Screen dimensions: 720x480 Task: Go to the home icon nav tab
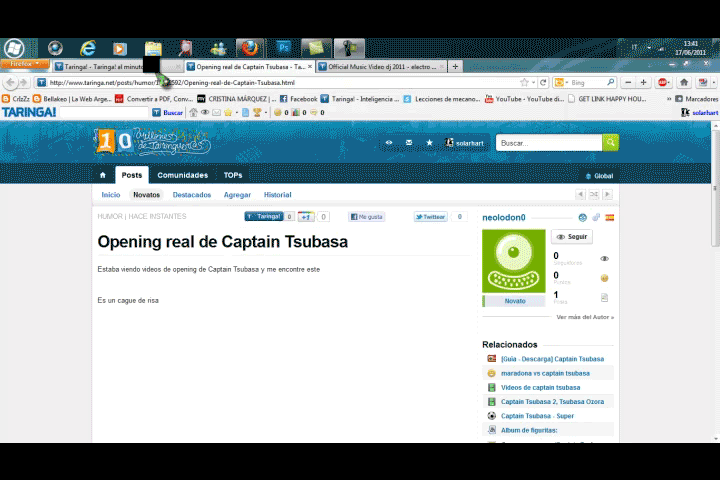click(x=103, y=175)
